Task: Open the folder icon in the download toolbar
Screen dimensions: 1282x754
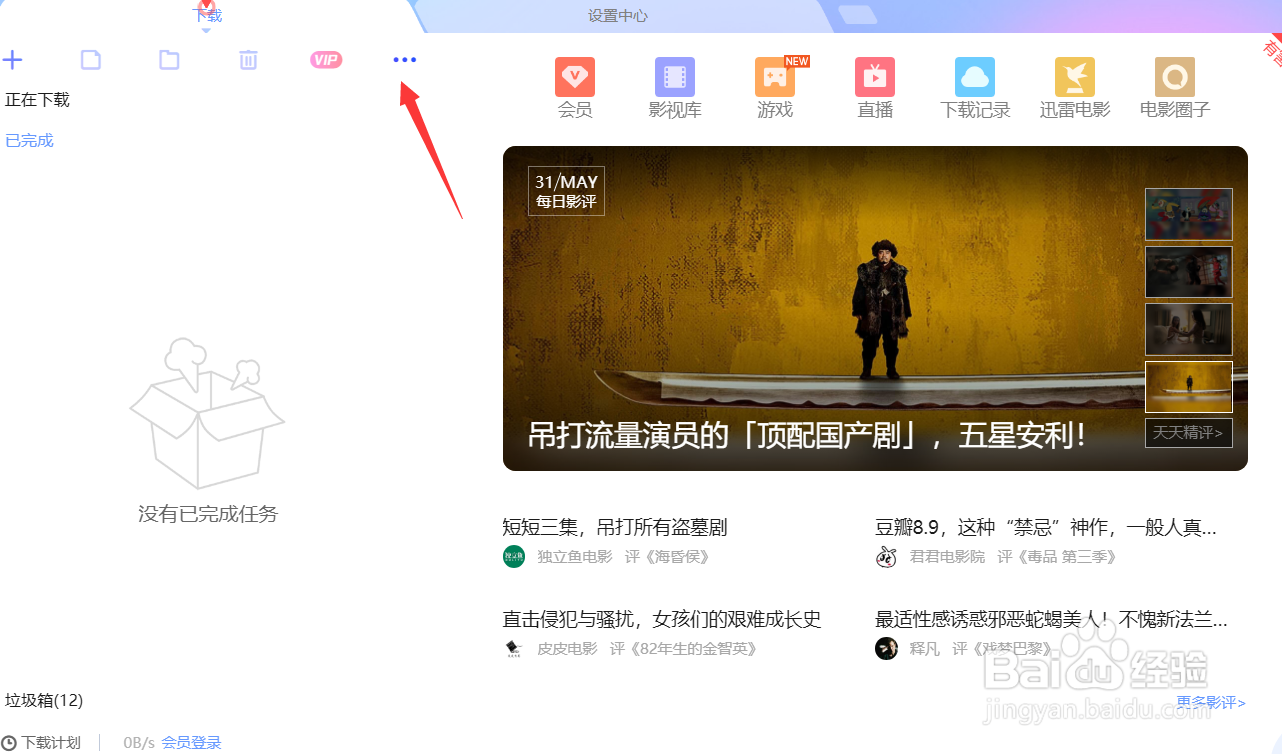Action: (x=170, y=60)
